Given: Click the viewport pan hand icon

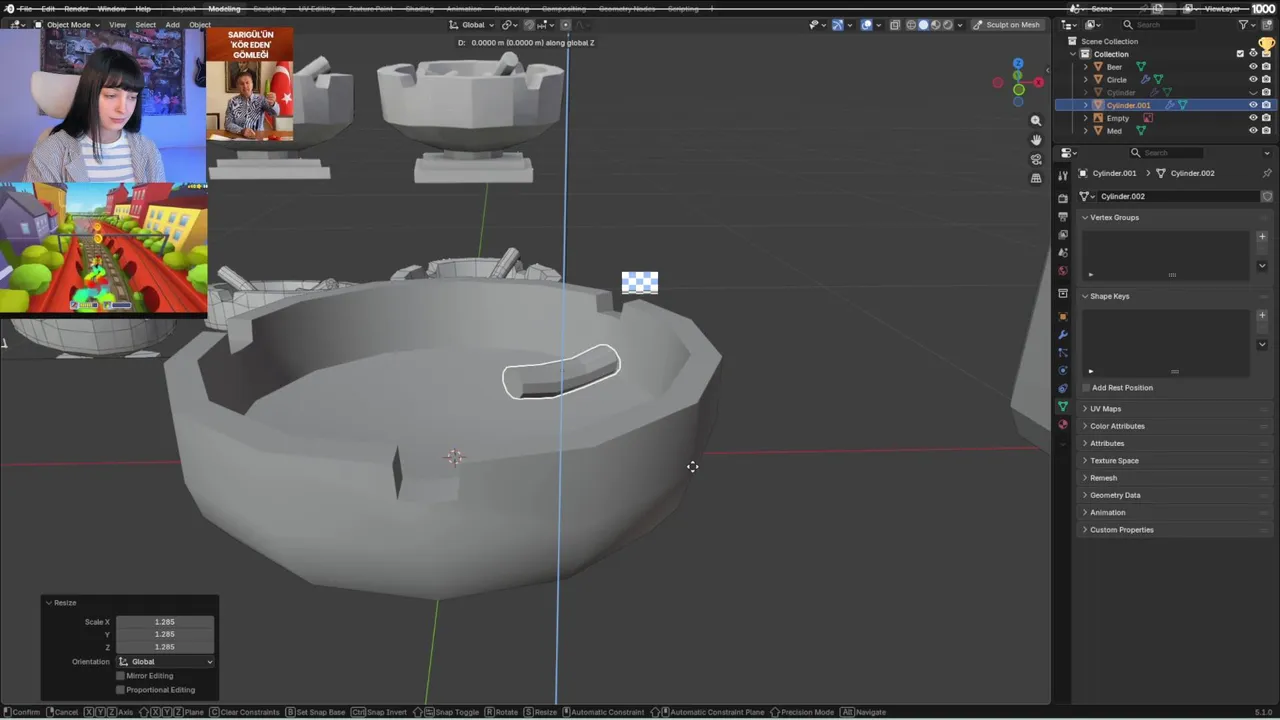Looking at the screenshot, I should coord(1036,139).
